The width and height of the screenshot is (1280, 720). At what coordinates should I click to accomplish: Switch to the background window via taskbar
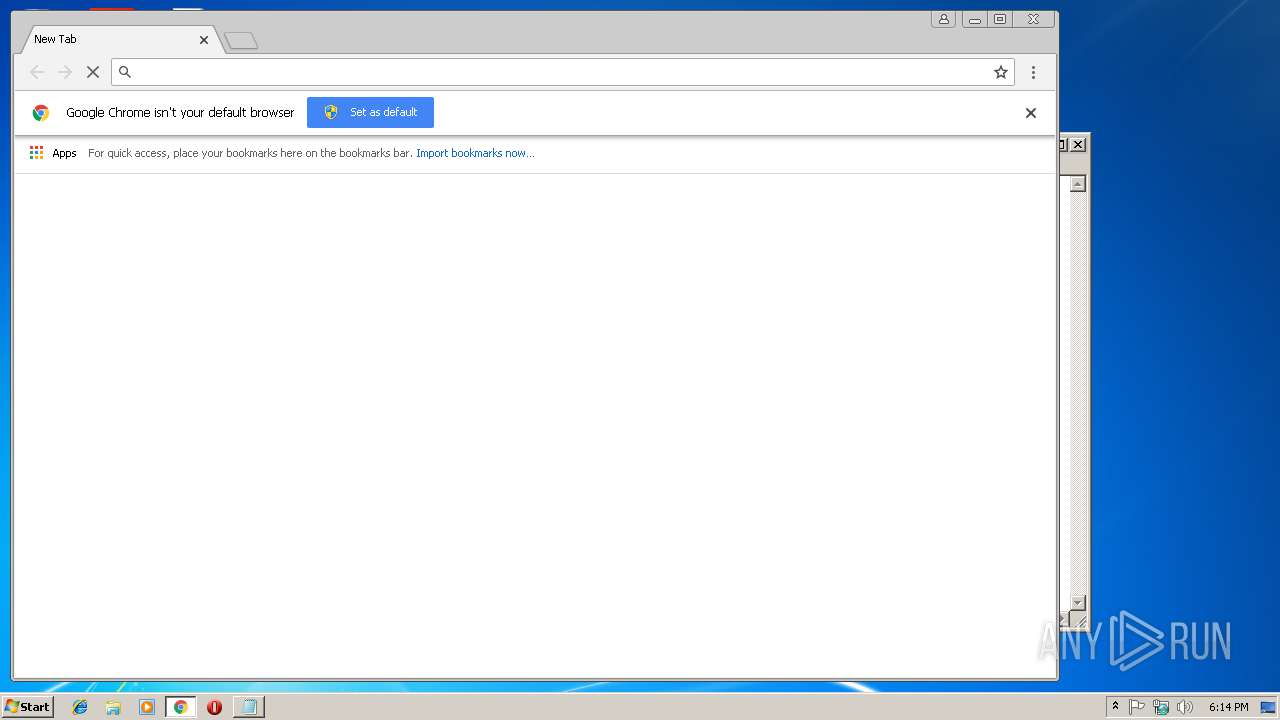pyautogui.click(x=249, y=707)
